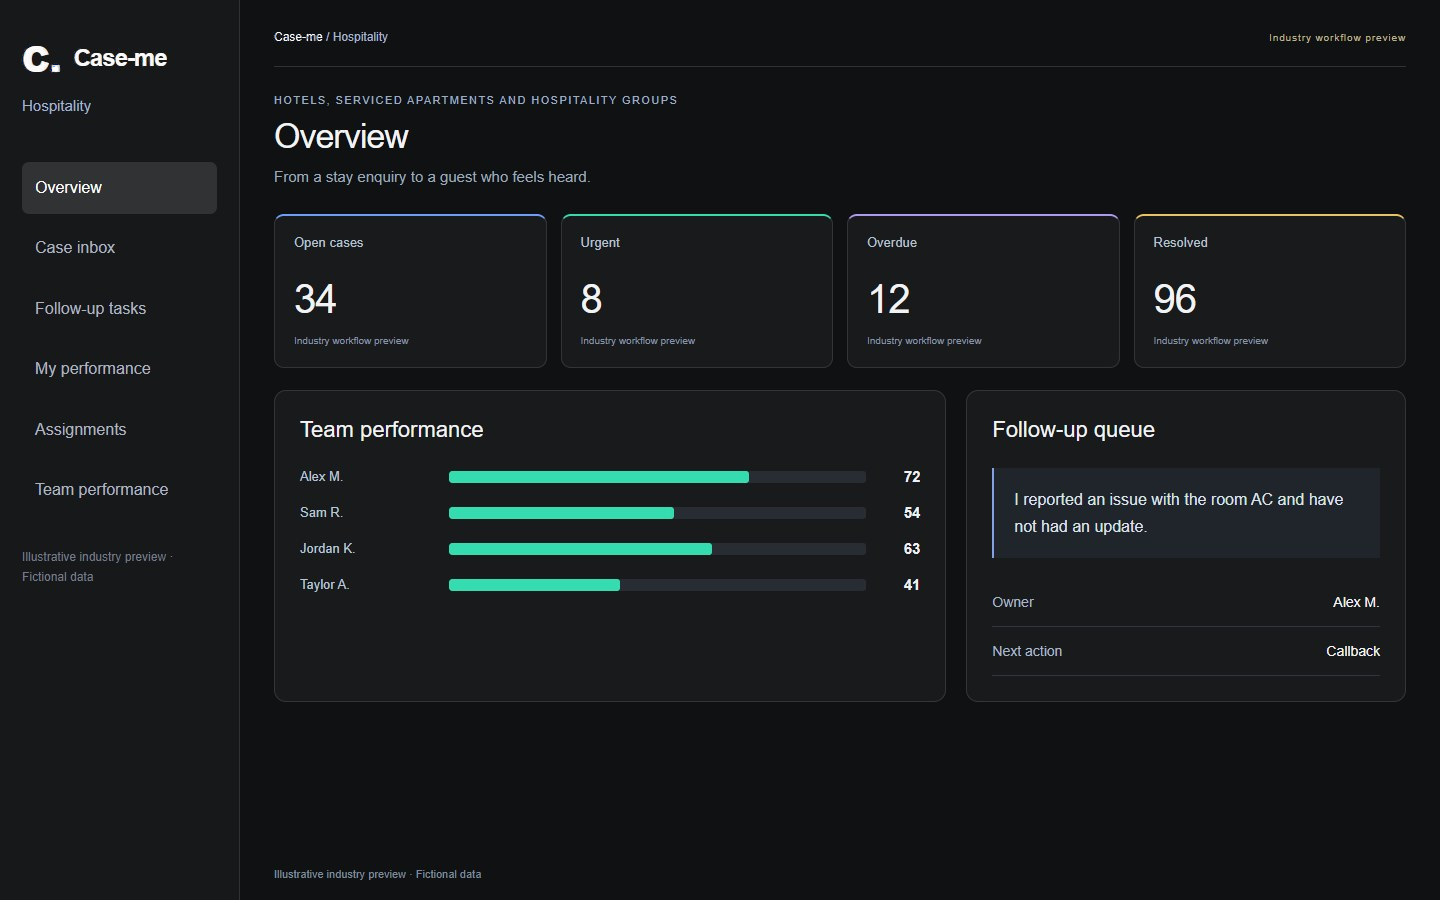Click the Follow-up queue heading
Viewport: 1440px width, 900px height.
(x=1073, y=430)
